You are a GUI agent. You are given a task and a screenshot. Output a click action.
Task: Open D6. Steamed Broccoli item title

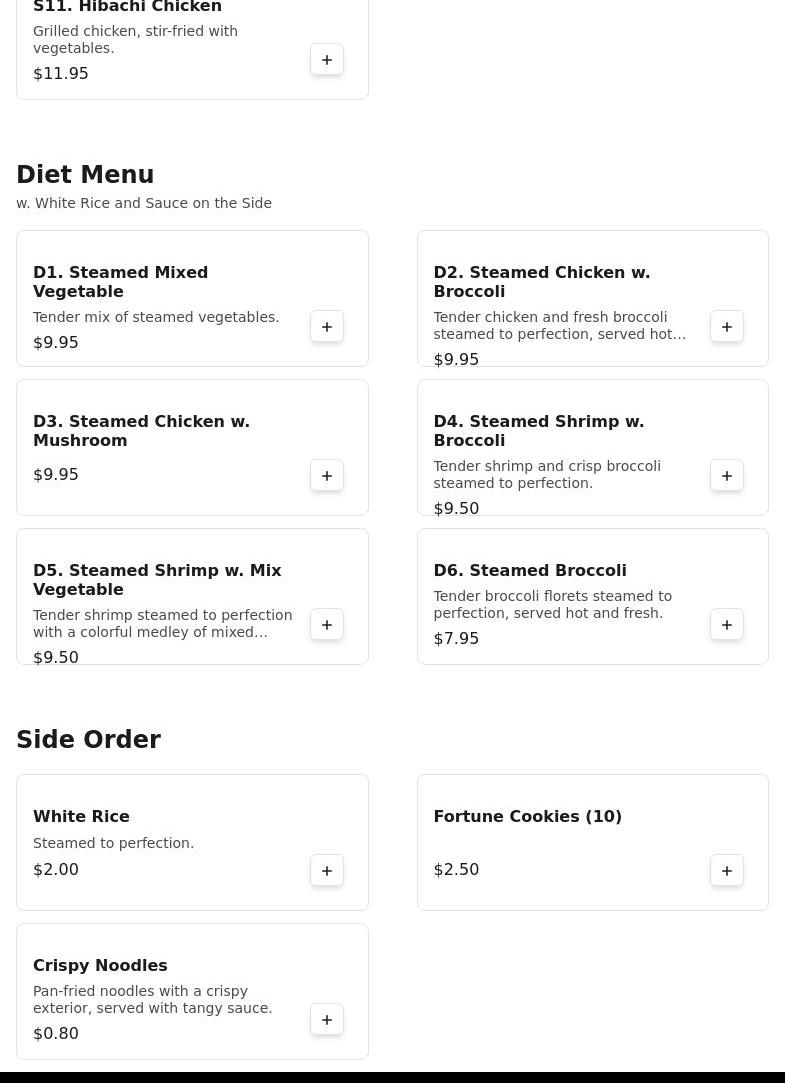coord(529,571)
